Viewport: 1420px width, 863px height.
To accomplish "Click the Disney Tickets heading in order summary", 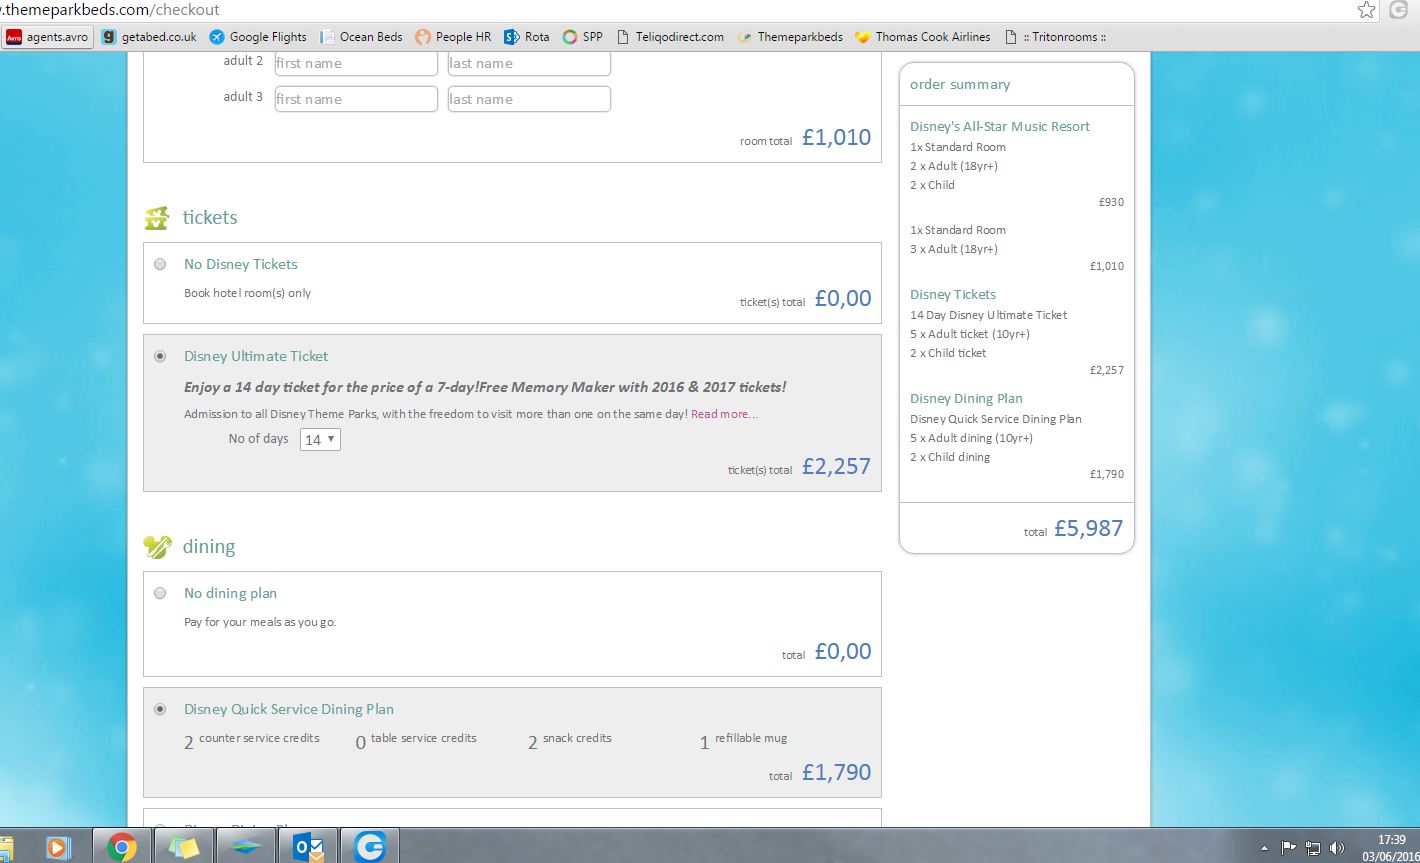I will click(953, 294).
